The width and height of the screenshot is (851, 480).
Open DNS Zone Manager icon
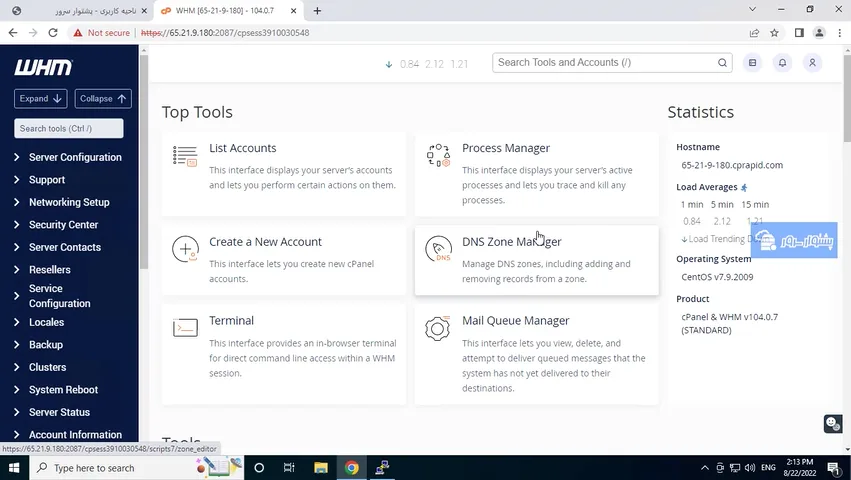[439, 249]
